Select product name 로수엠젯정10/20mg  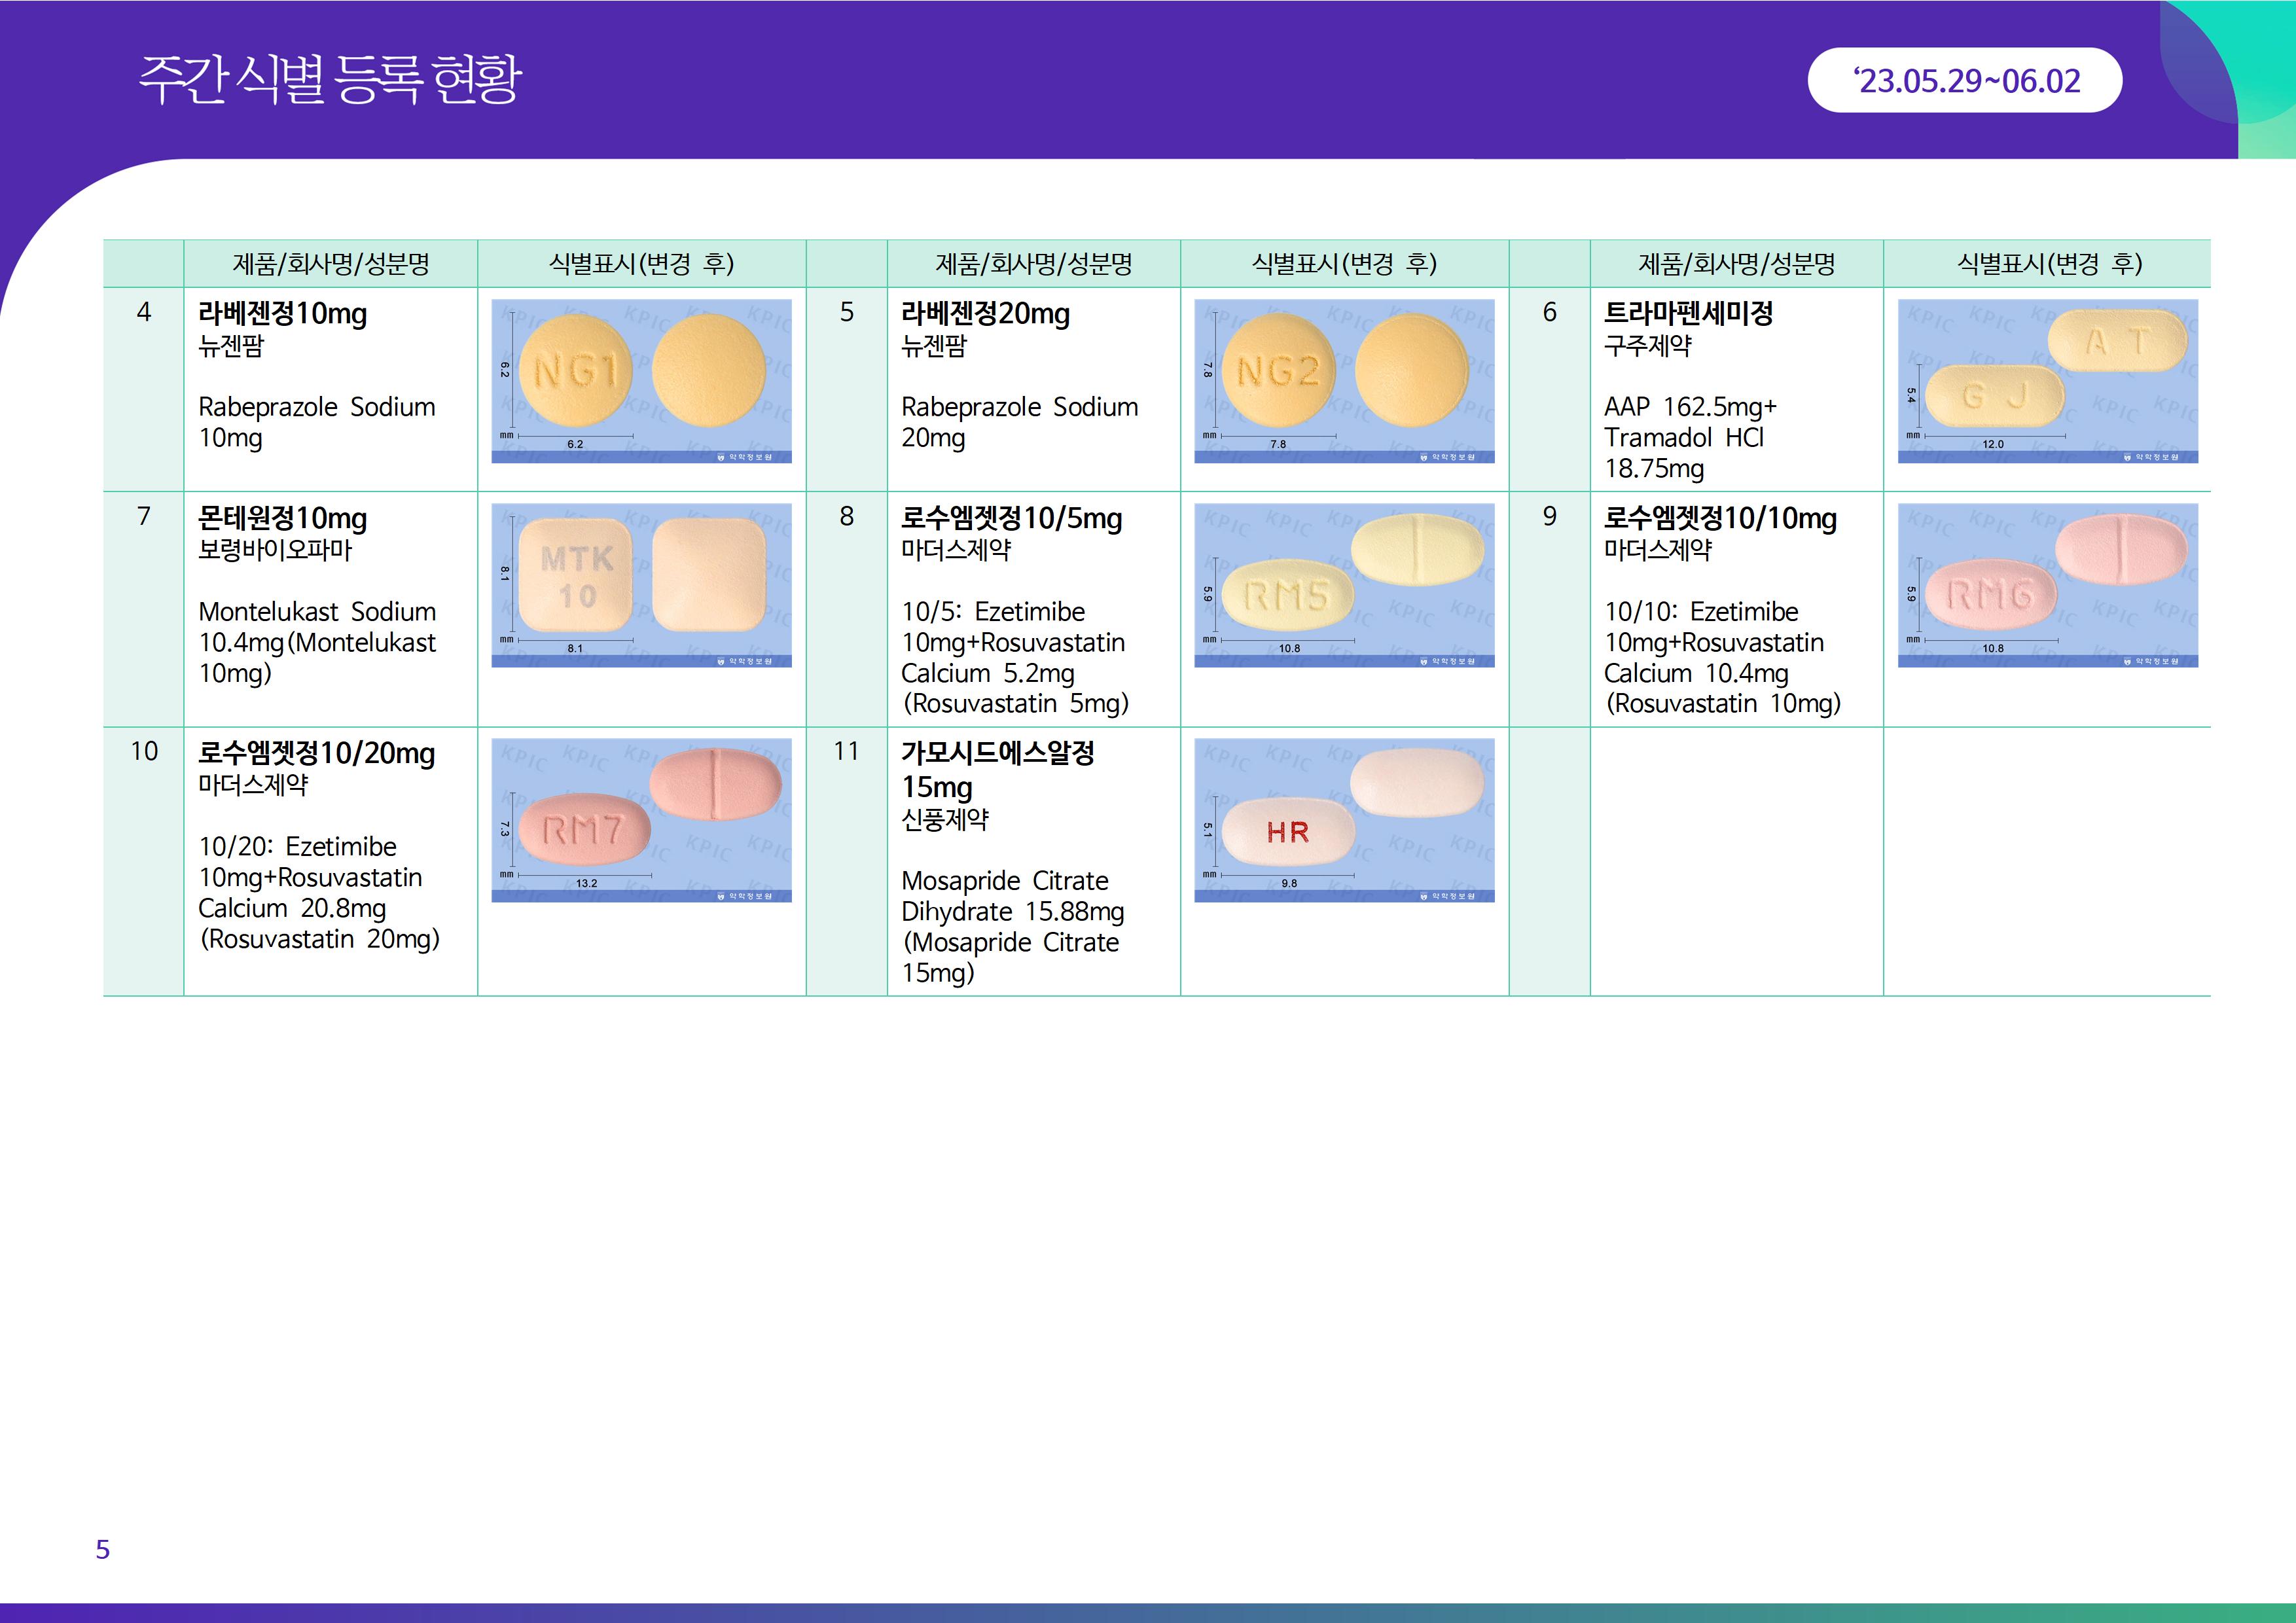click(x=316, y=753)
